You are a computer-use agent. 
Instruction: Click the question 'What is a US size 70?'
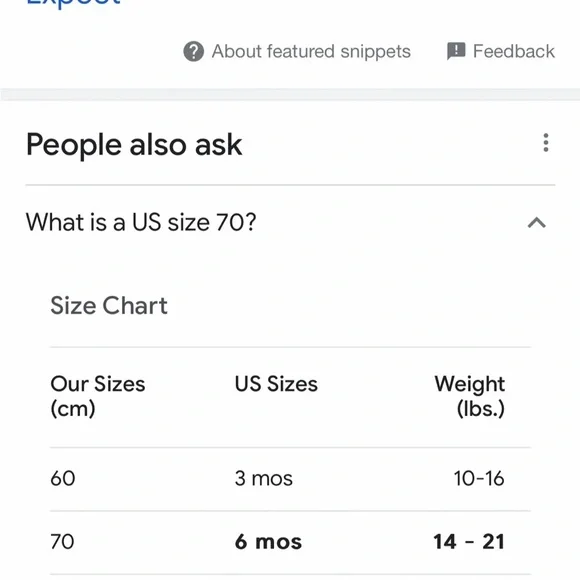click(x=141, y=222)
